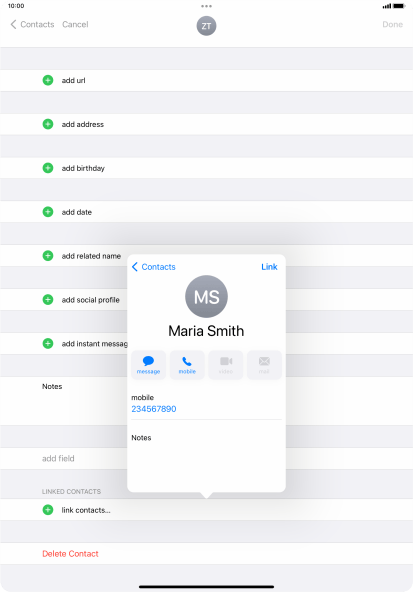Tap the green plus beside add url
This screenshot has height=592, width=413.
coord(48,80)
